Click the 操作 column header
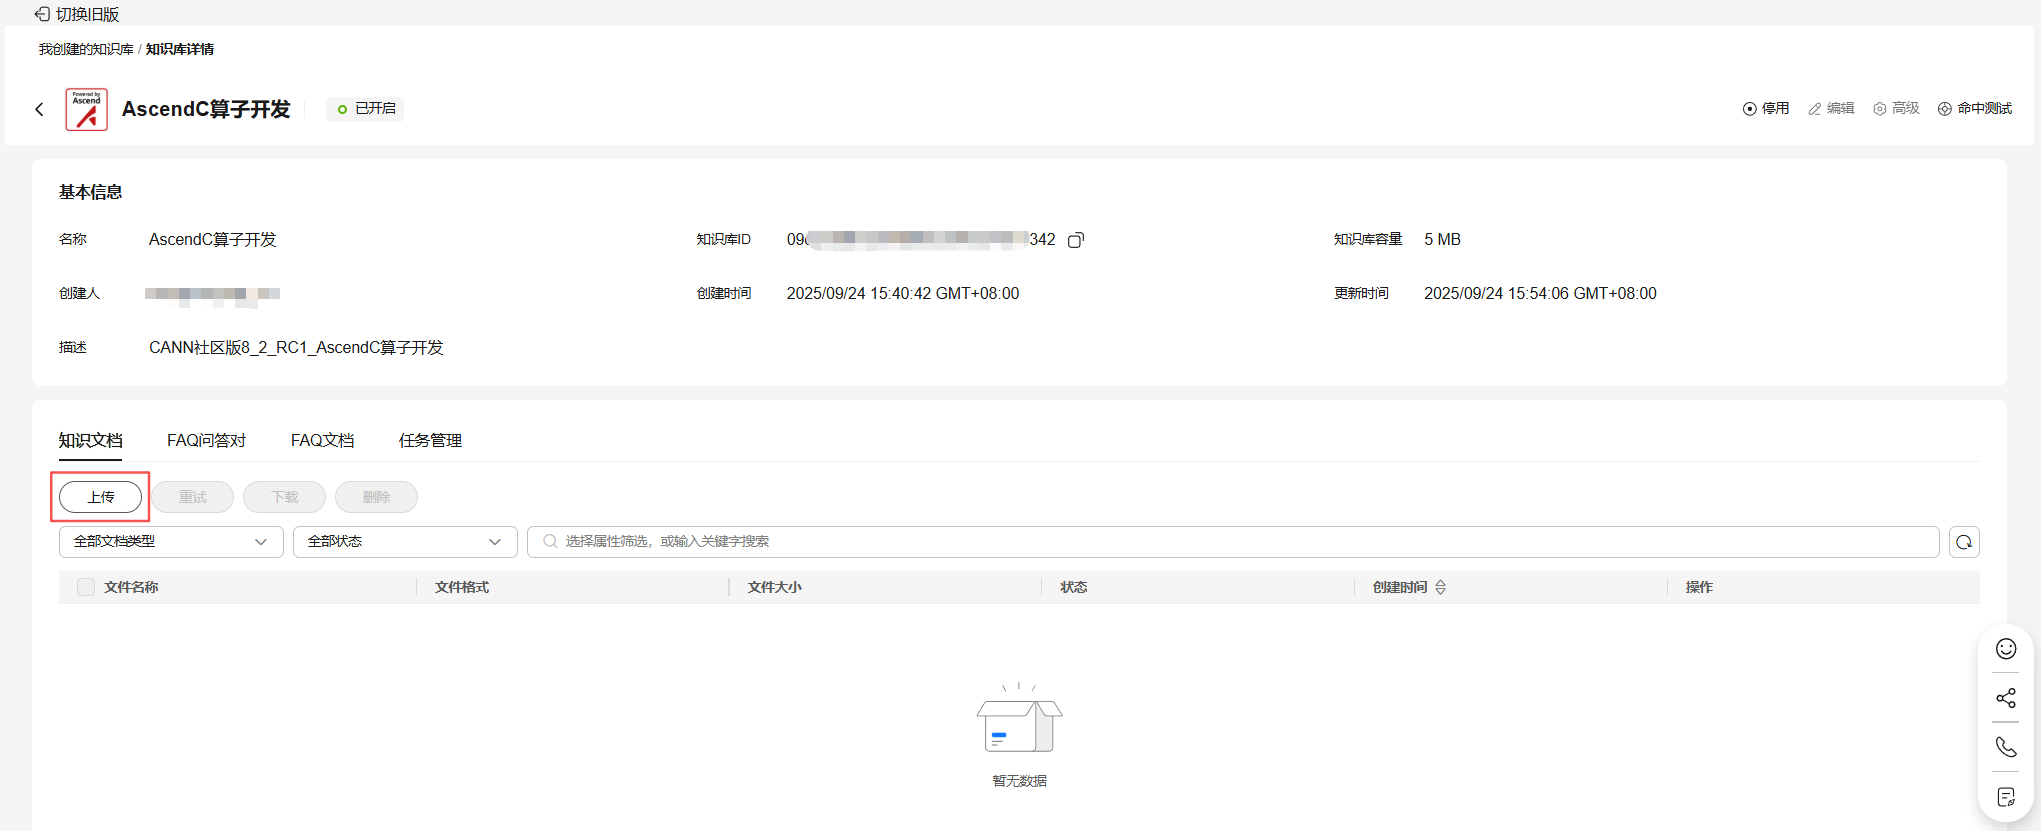 (x=1699, y=587)
